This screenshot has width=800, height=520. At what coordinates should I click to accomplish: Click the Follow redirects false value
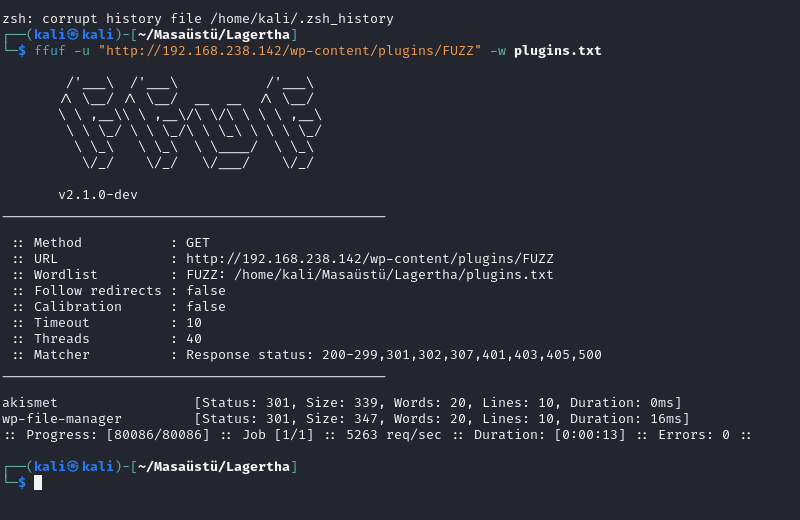pyautogui.click(x=206, y=290)
